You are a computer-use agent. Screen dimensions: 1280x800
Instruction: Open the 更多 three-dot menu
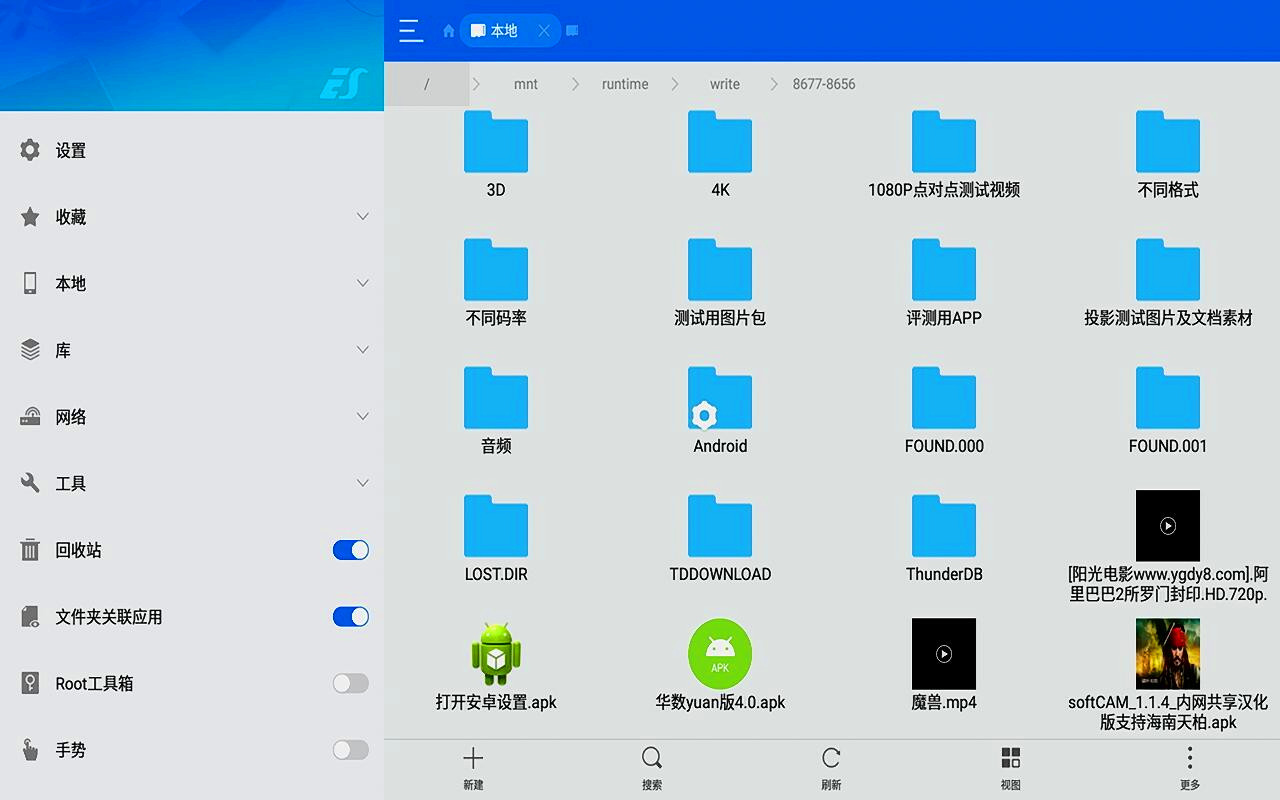click(x=1189, y=758)
